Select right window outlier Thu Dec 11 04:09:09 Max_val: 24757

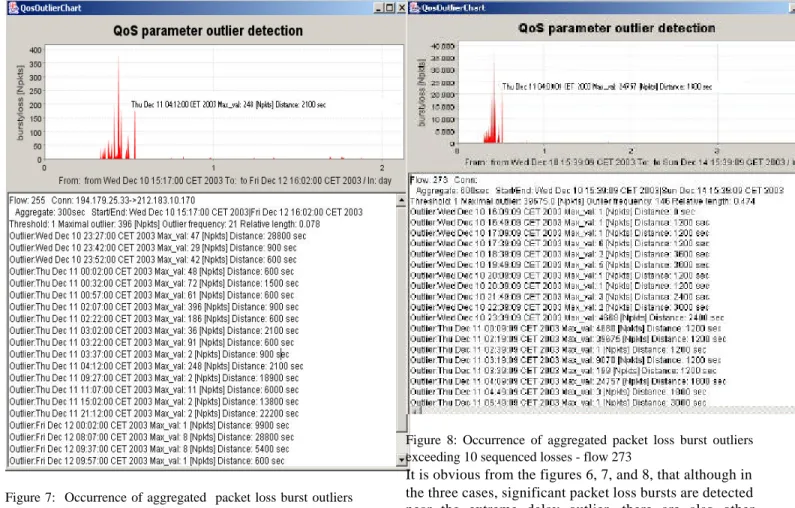coord(568,381)
